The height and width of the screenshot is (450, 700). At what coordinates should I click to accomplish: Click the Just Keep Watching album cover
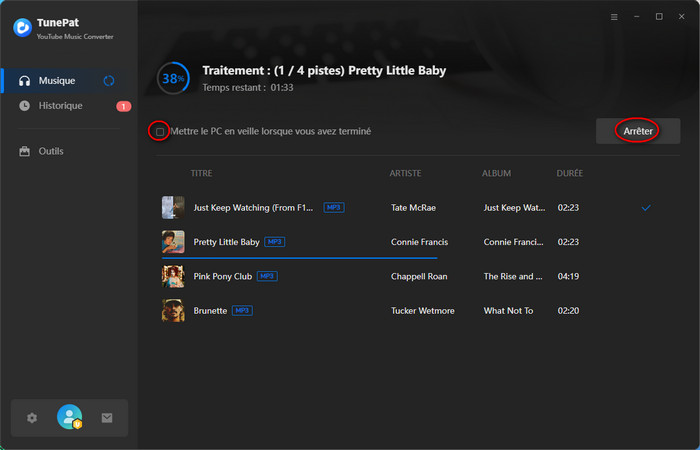(x=173, y=208)
